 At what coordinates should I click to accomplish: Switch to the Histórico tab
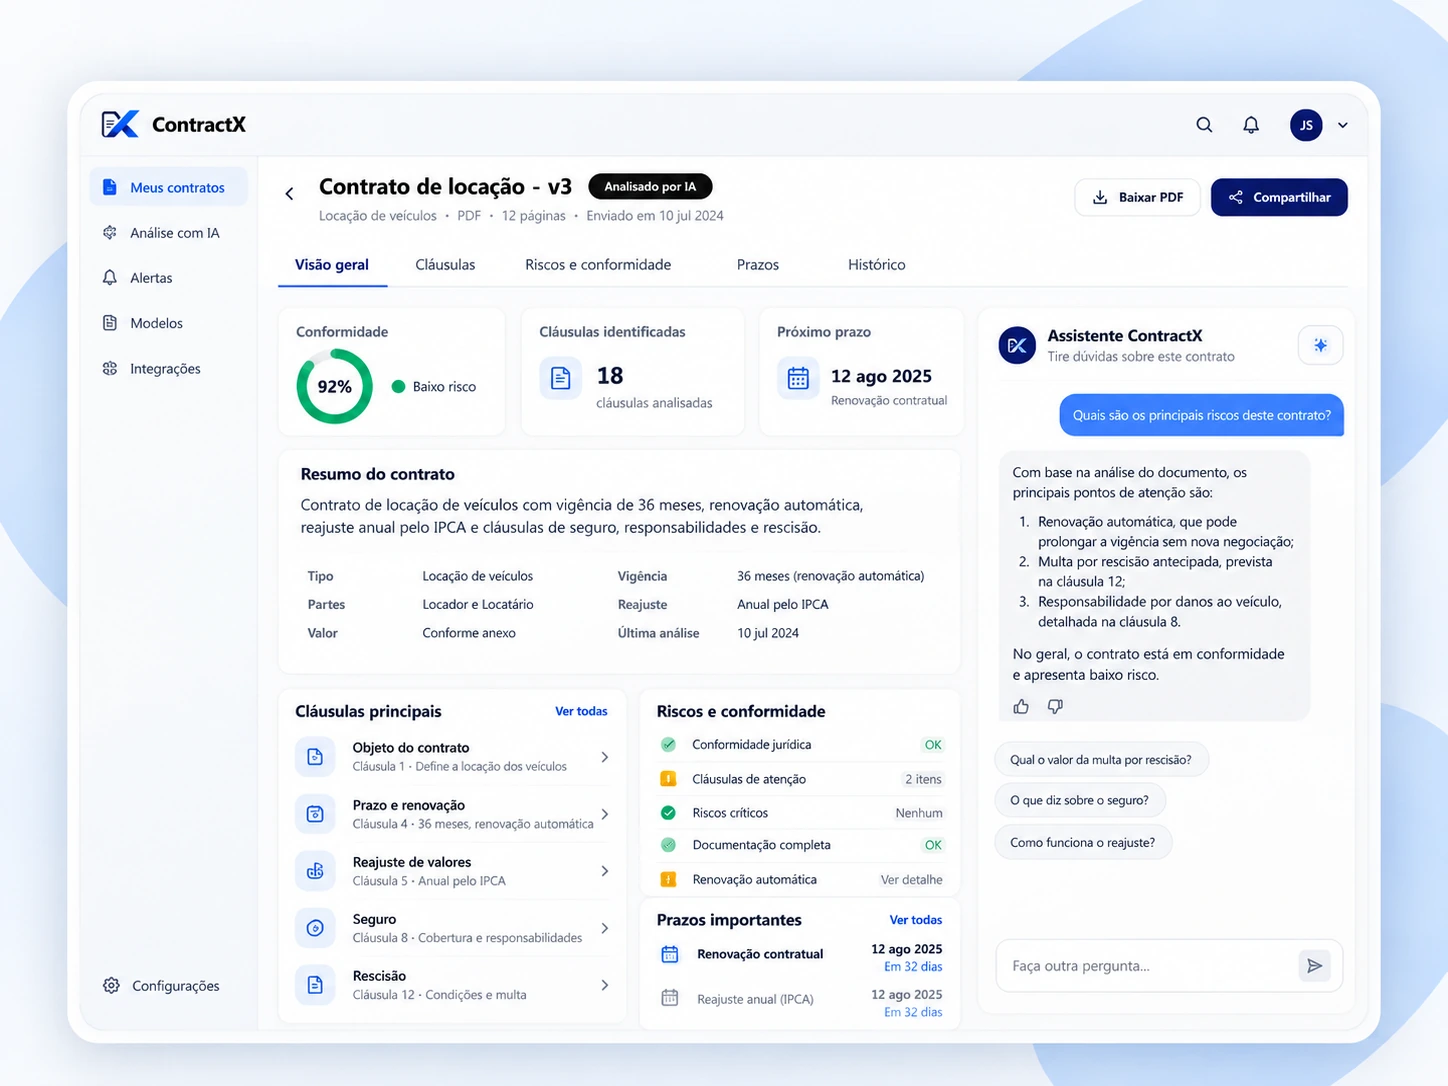(x=877, y=265)
